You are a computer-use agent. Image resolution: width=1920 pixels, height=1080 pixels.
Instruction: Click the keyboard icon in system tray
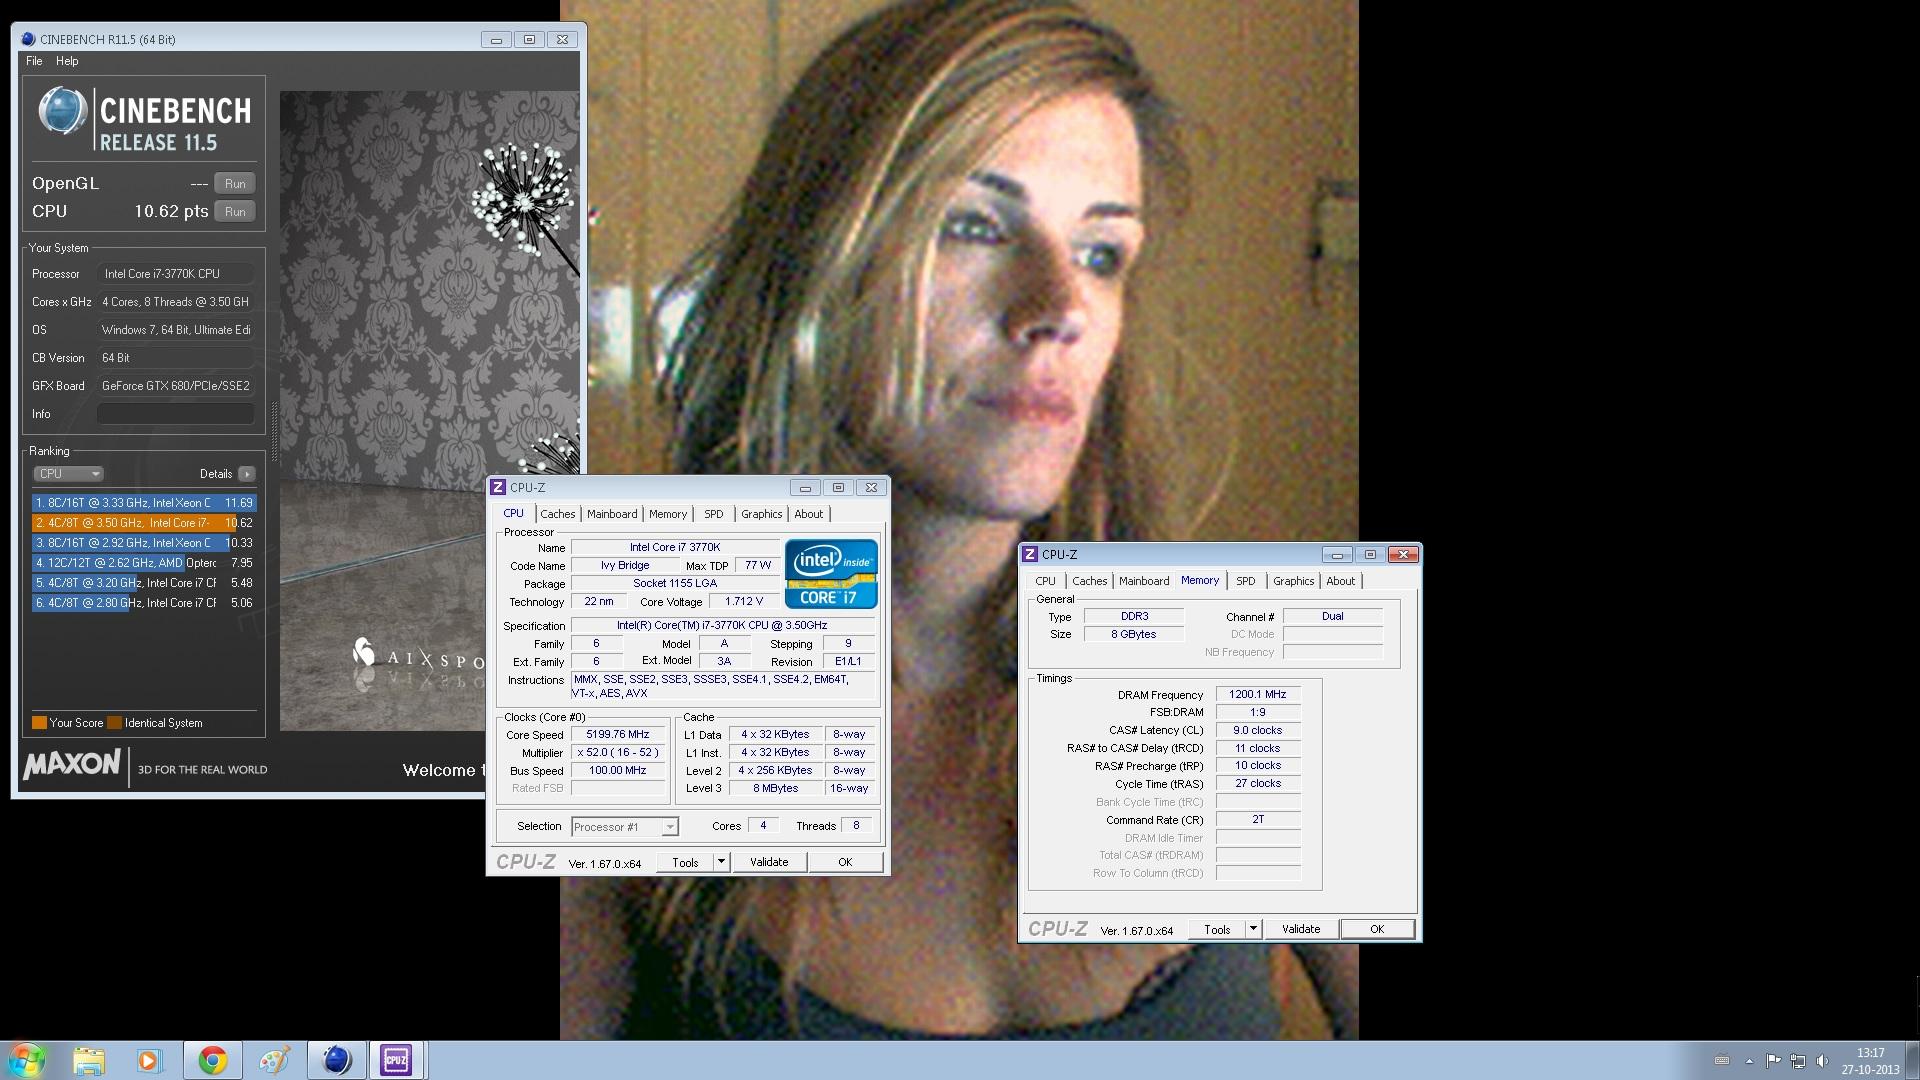[x=1722, y=1061]
